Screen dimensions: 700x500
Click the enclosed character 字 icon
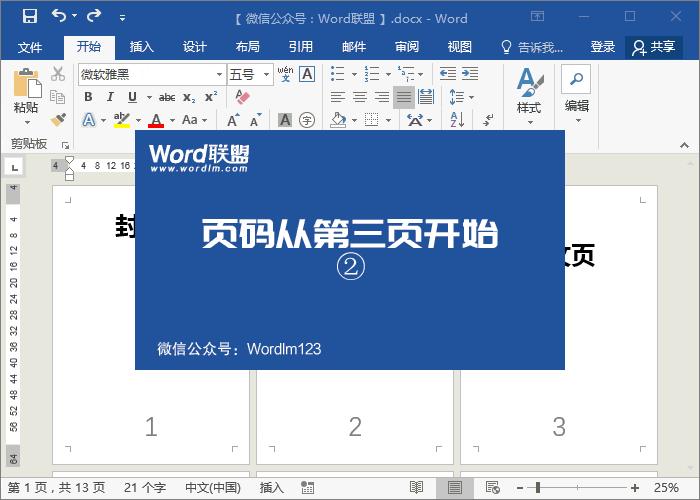pyautogui.click(x=307, y=120)
